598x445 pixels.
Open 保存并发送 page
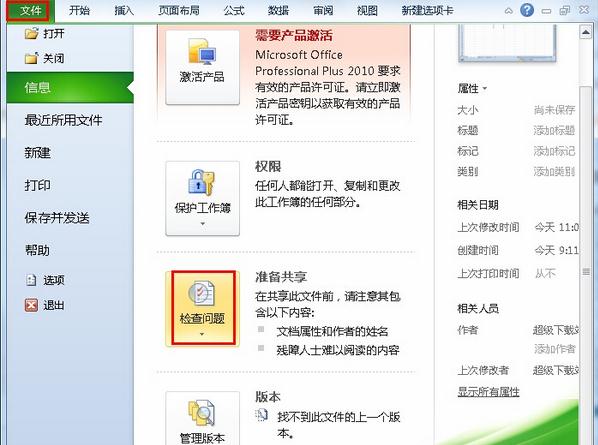pyautogui.click(x=57, y=218)
